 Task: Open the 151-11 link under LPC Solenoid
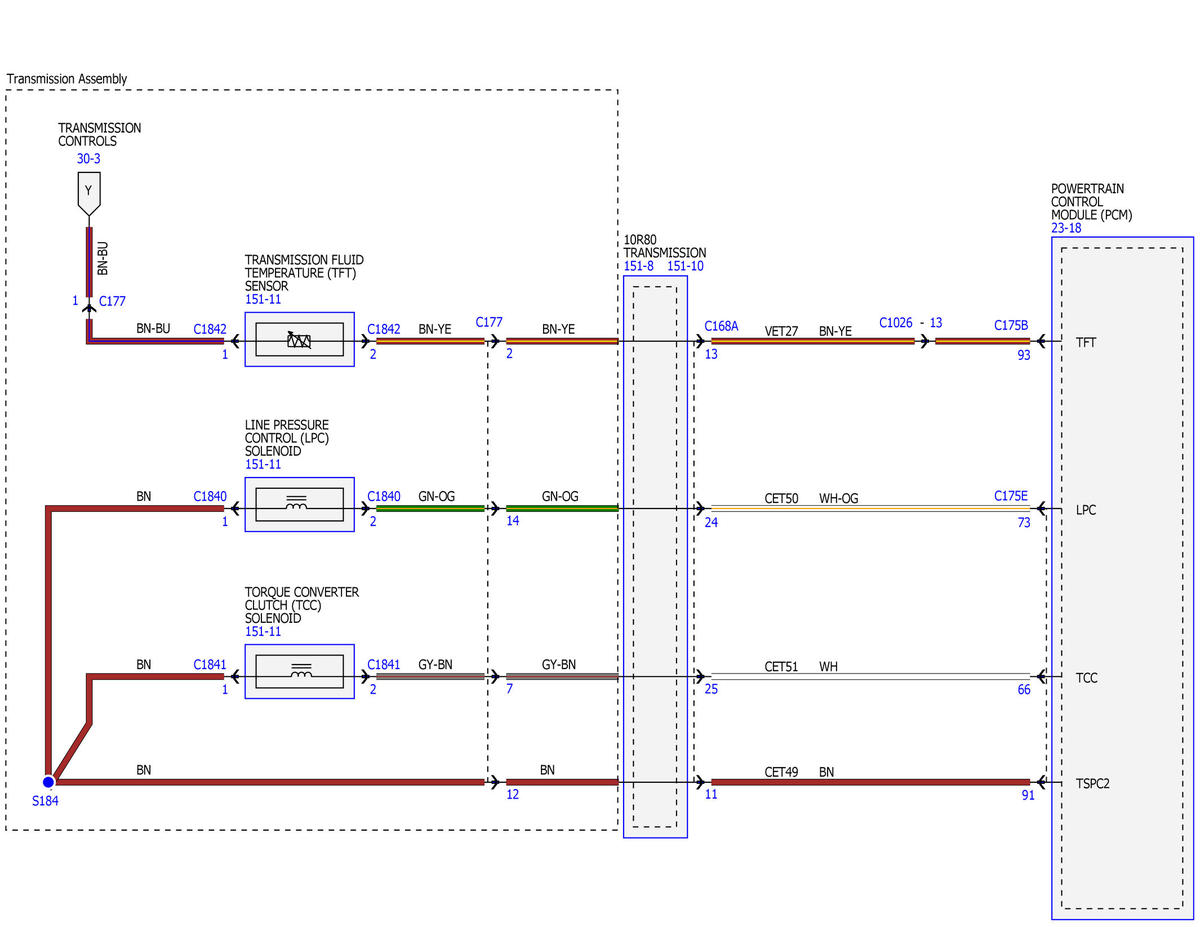(x=262, y=464)
